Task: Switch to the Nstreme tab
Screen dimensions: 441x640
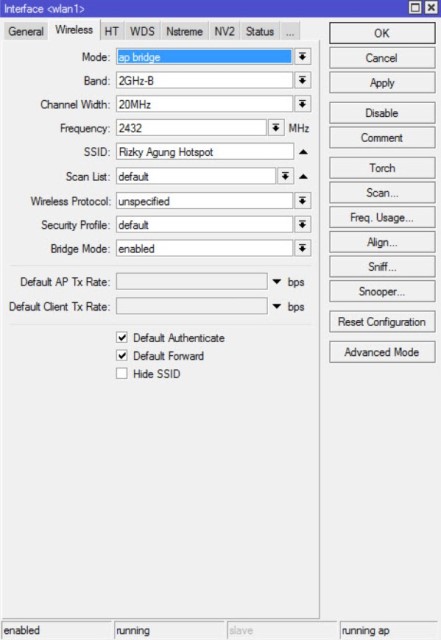Action: (184, 31)
